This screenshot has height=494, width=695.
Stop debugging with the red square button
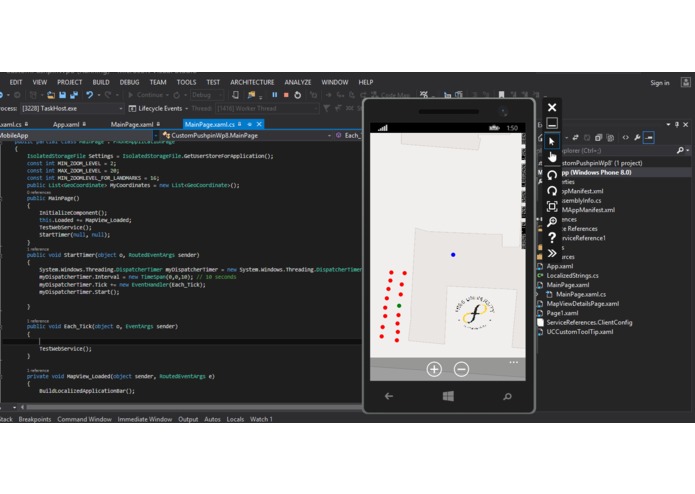(x=286, y=95)
